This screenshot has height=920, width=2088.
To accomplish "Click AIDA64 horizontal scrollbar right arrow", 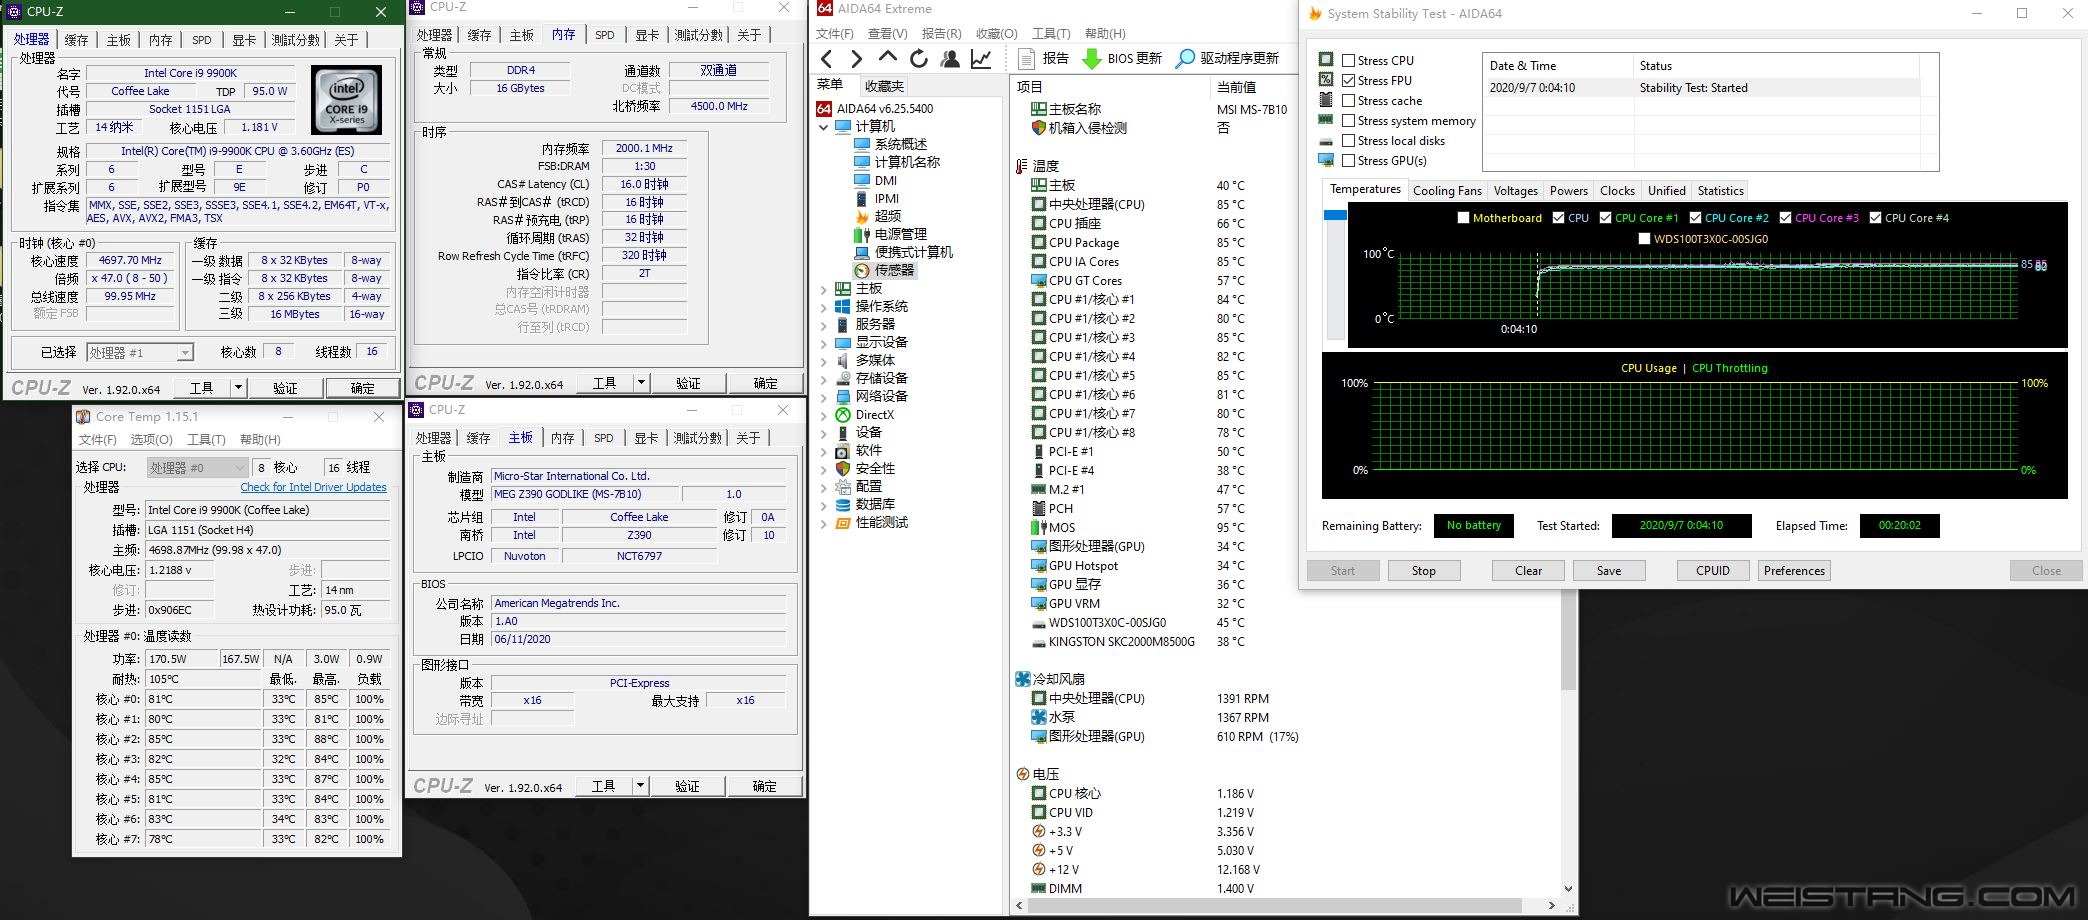I will click(x=1551, y=906).
